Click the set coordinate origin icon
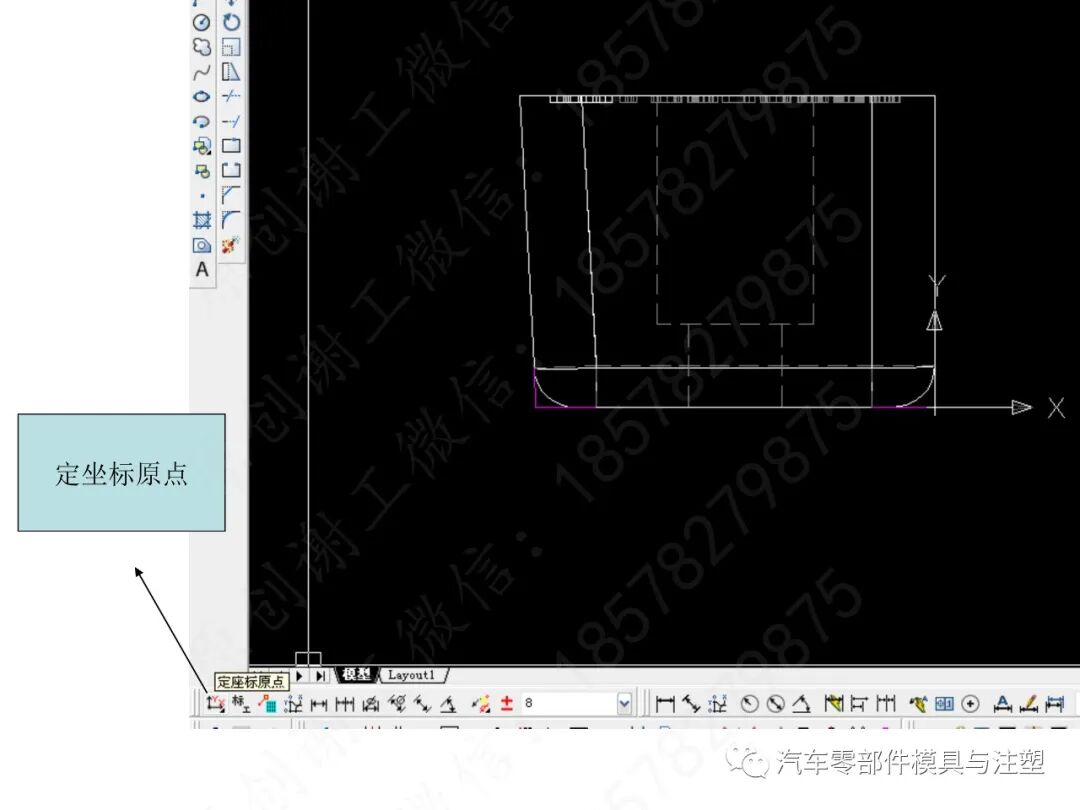The width and height of the screenshot is (1080, 810). (216, 703)
